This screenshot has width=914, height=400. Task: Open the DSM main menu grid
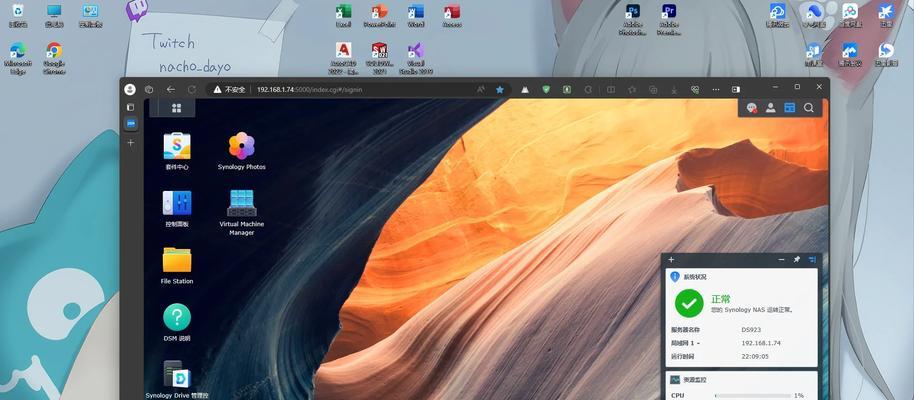tap(176, 108)
